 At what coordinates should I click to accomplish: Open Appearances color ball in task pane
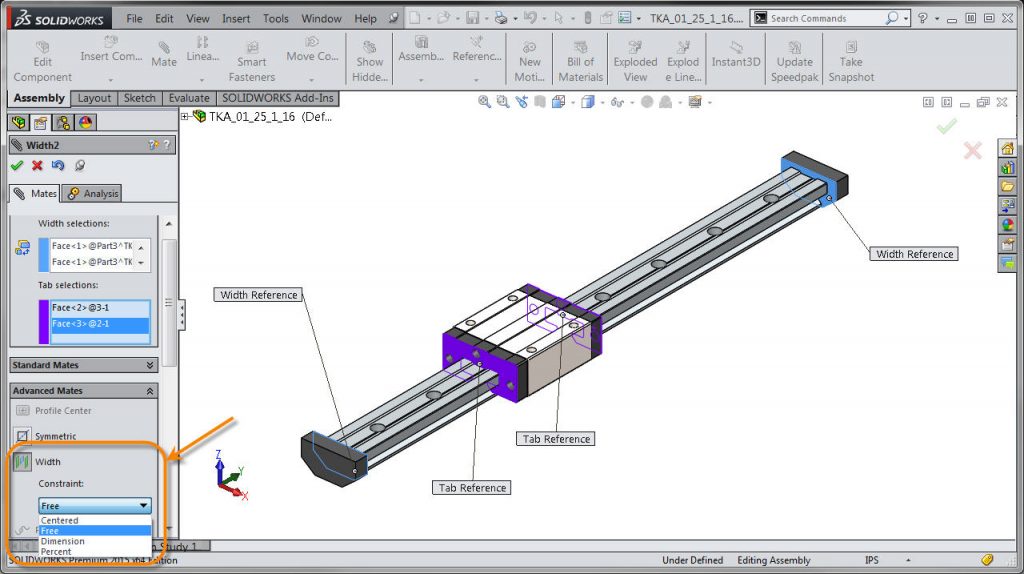point(1008,225)
